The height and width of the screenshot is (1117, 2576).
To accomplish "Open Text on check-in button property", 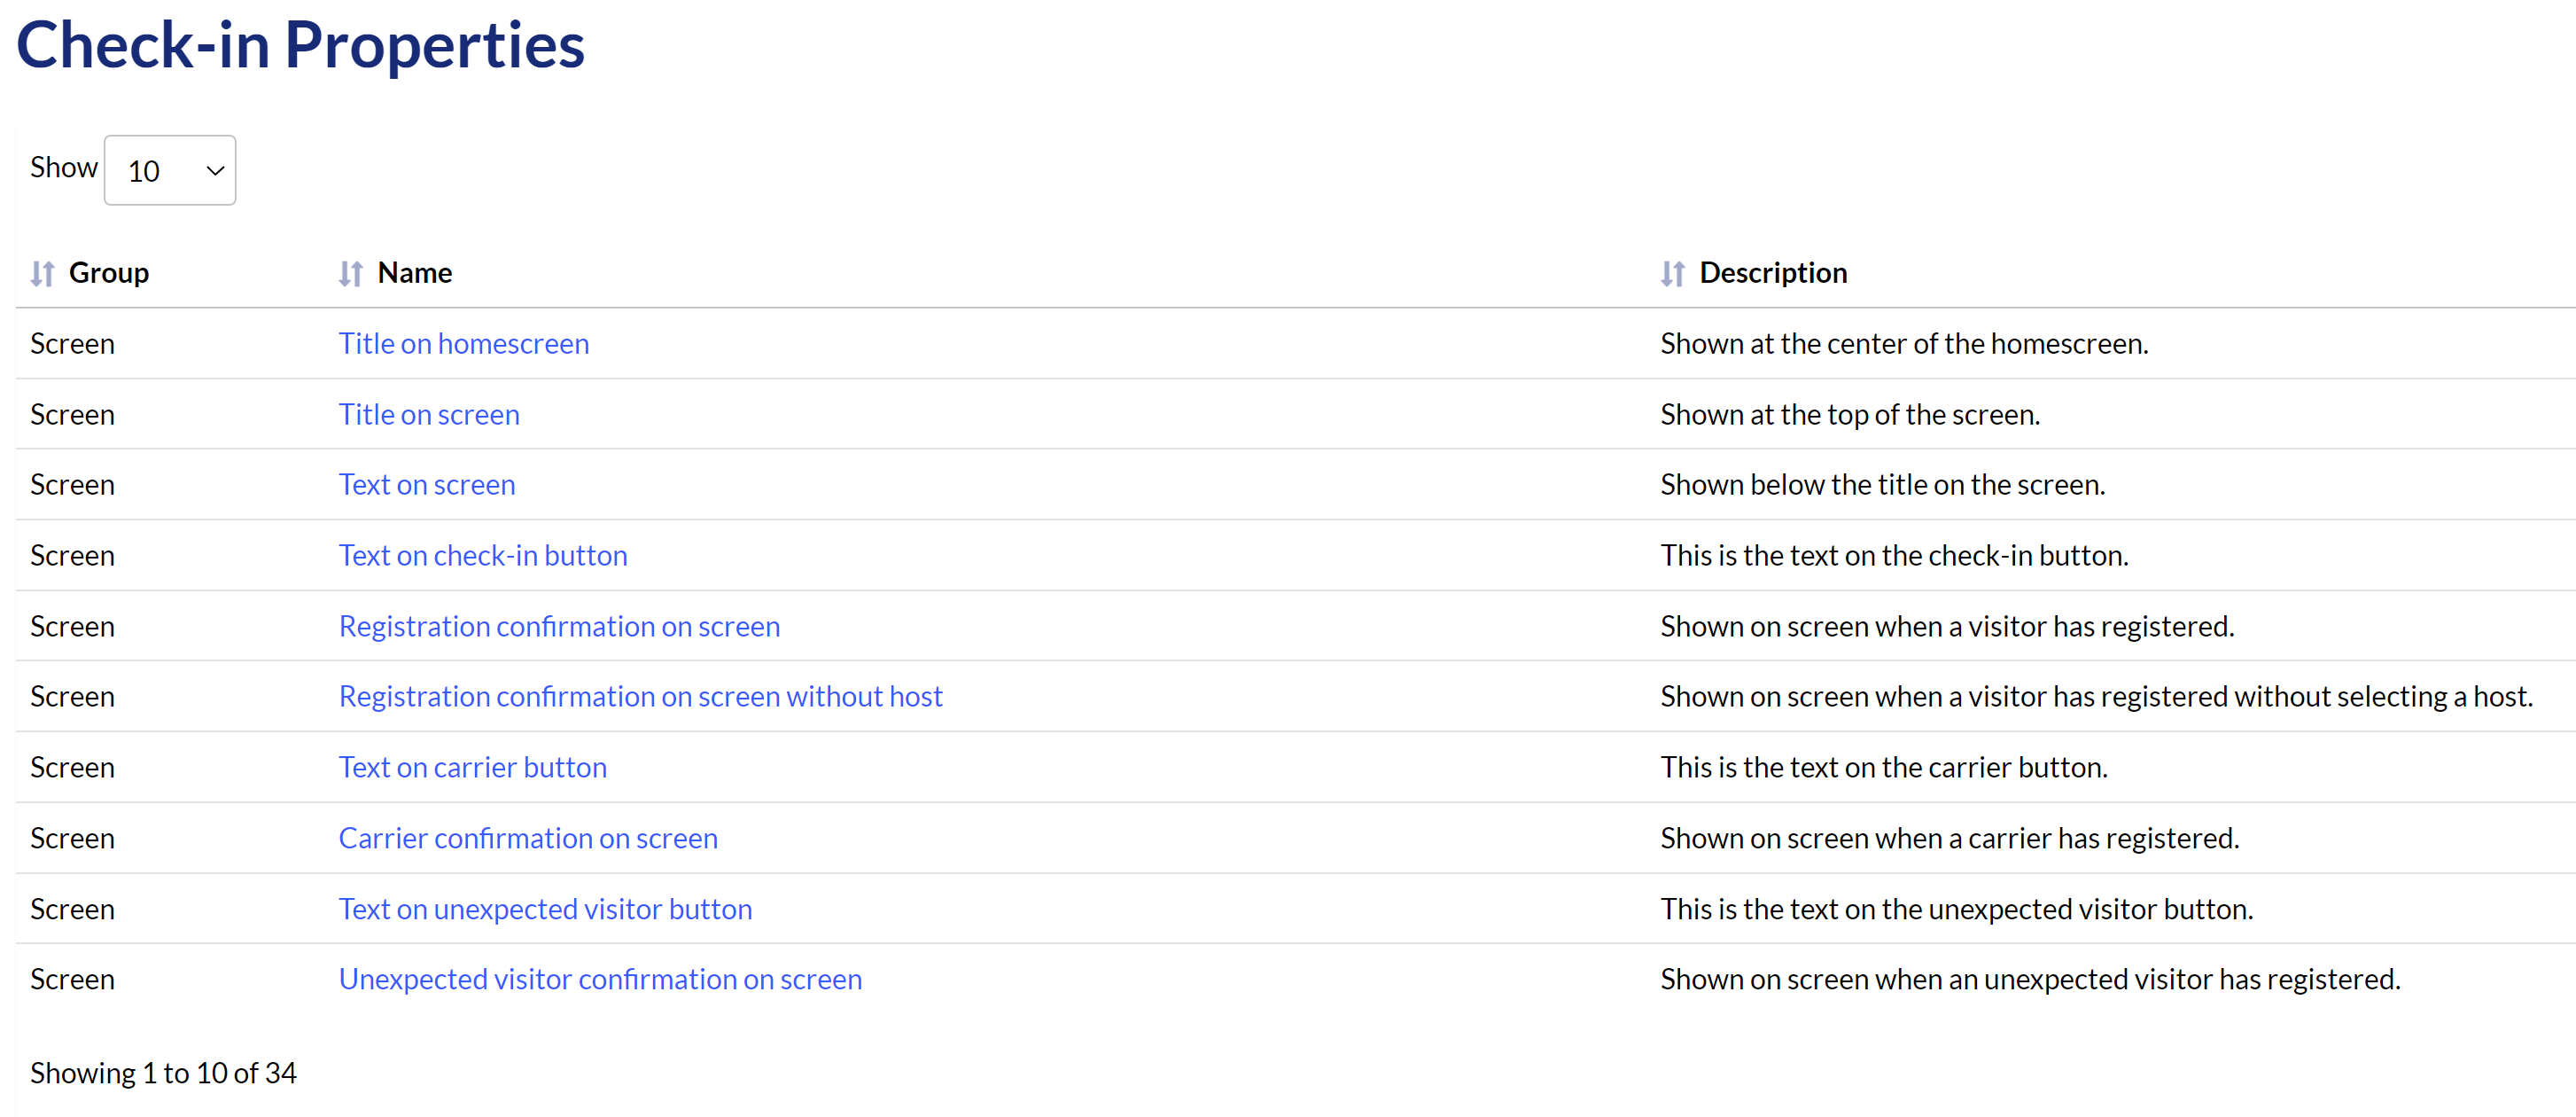I will pyautogui.click(x=482, y=556).
